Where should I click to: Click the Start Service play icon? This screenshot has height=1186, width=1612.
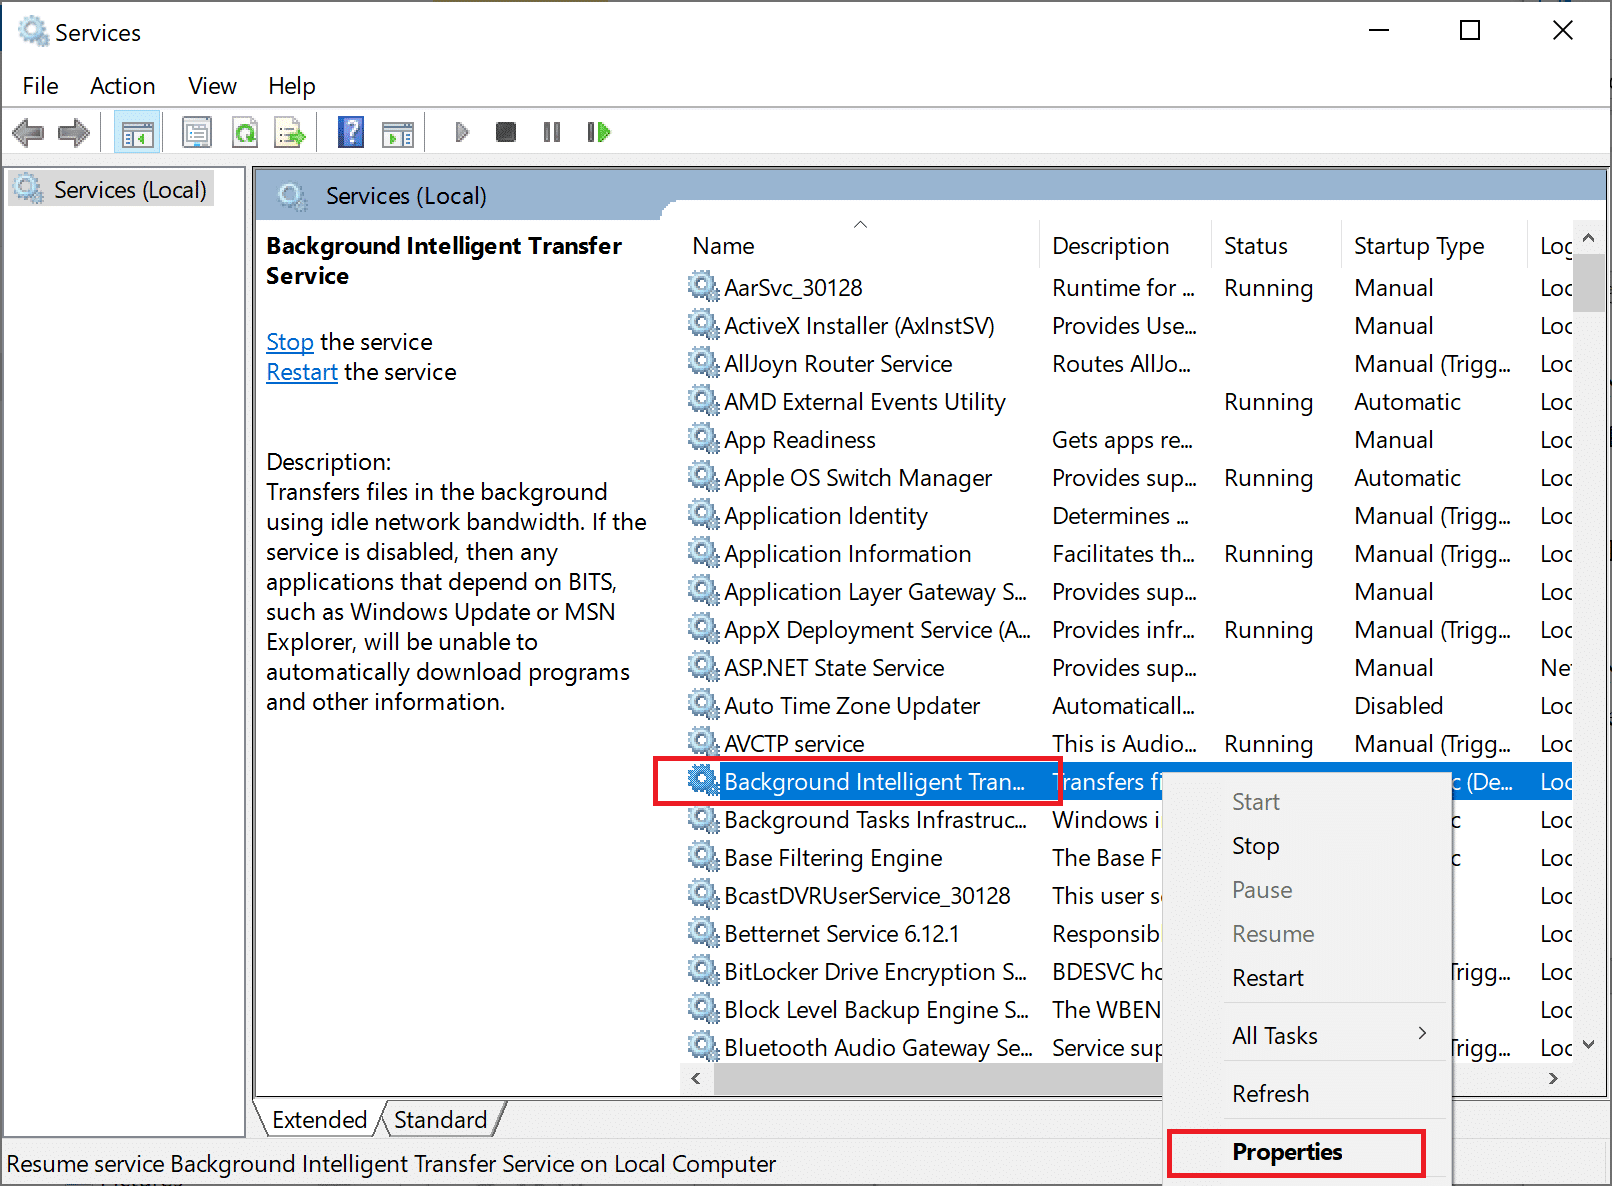click(461, 132)
